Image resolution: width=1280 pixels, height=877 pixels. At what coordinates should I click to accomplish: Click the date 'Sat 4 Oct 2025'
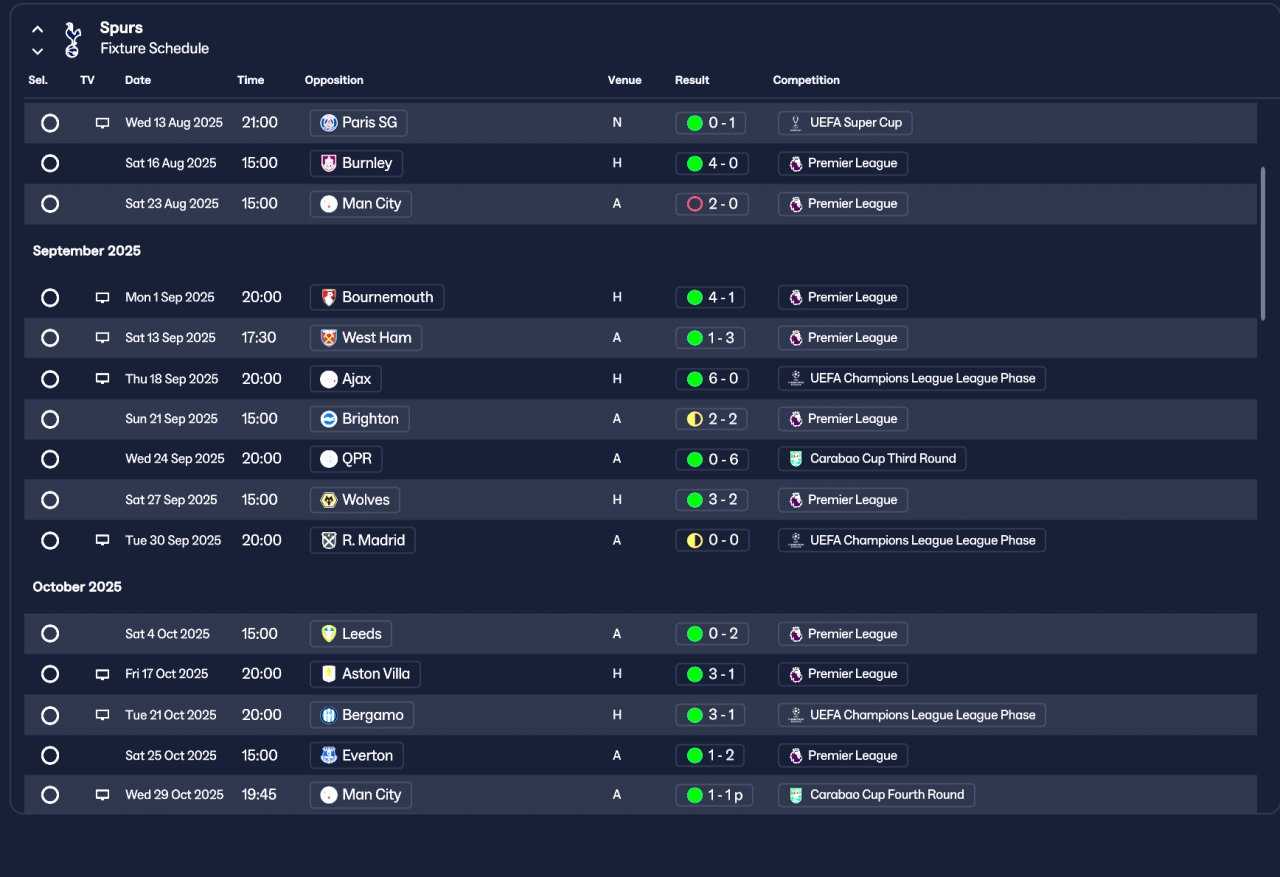coord(168,634)
